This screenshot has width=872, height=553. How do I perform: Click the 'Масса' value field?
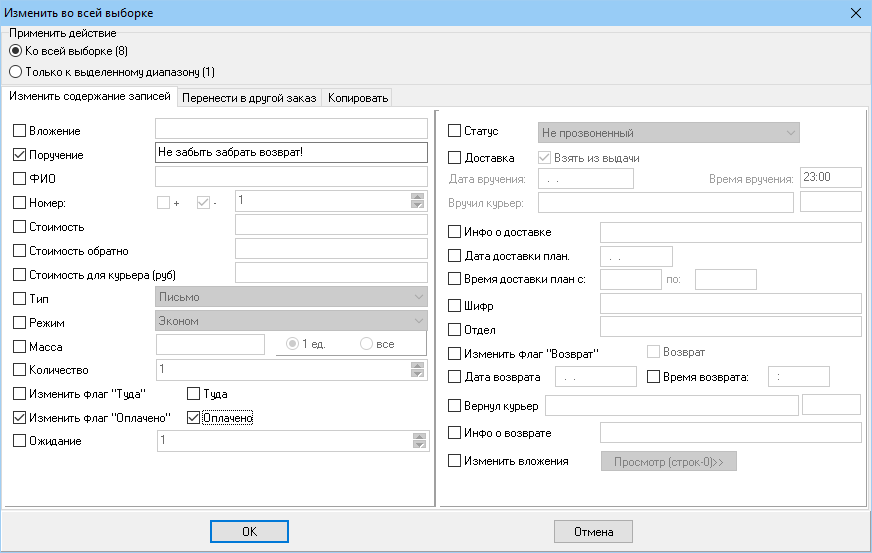210,344
